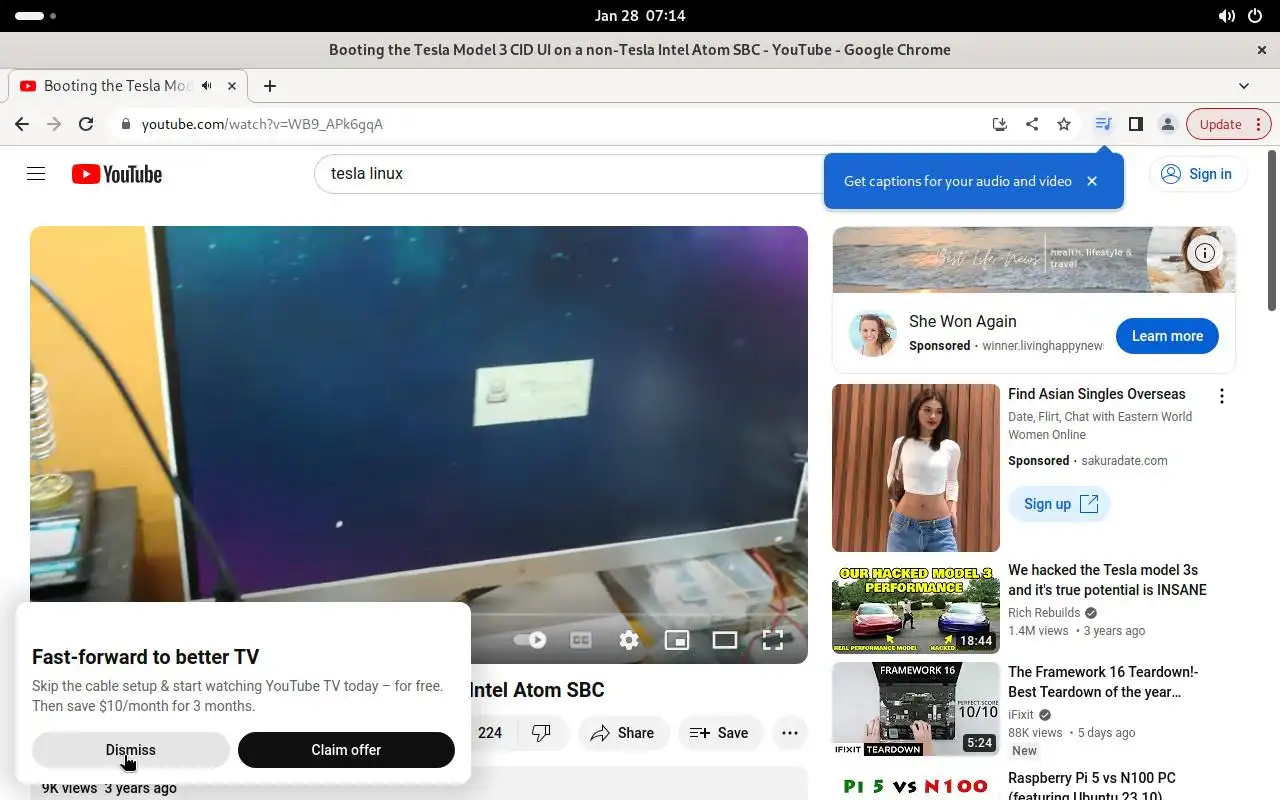Open 'We hacked the Tesla model 3s' title
Viewport: 1280px width, 800px height.
click(1107, 580)
